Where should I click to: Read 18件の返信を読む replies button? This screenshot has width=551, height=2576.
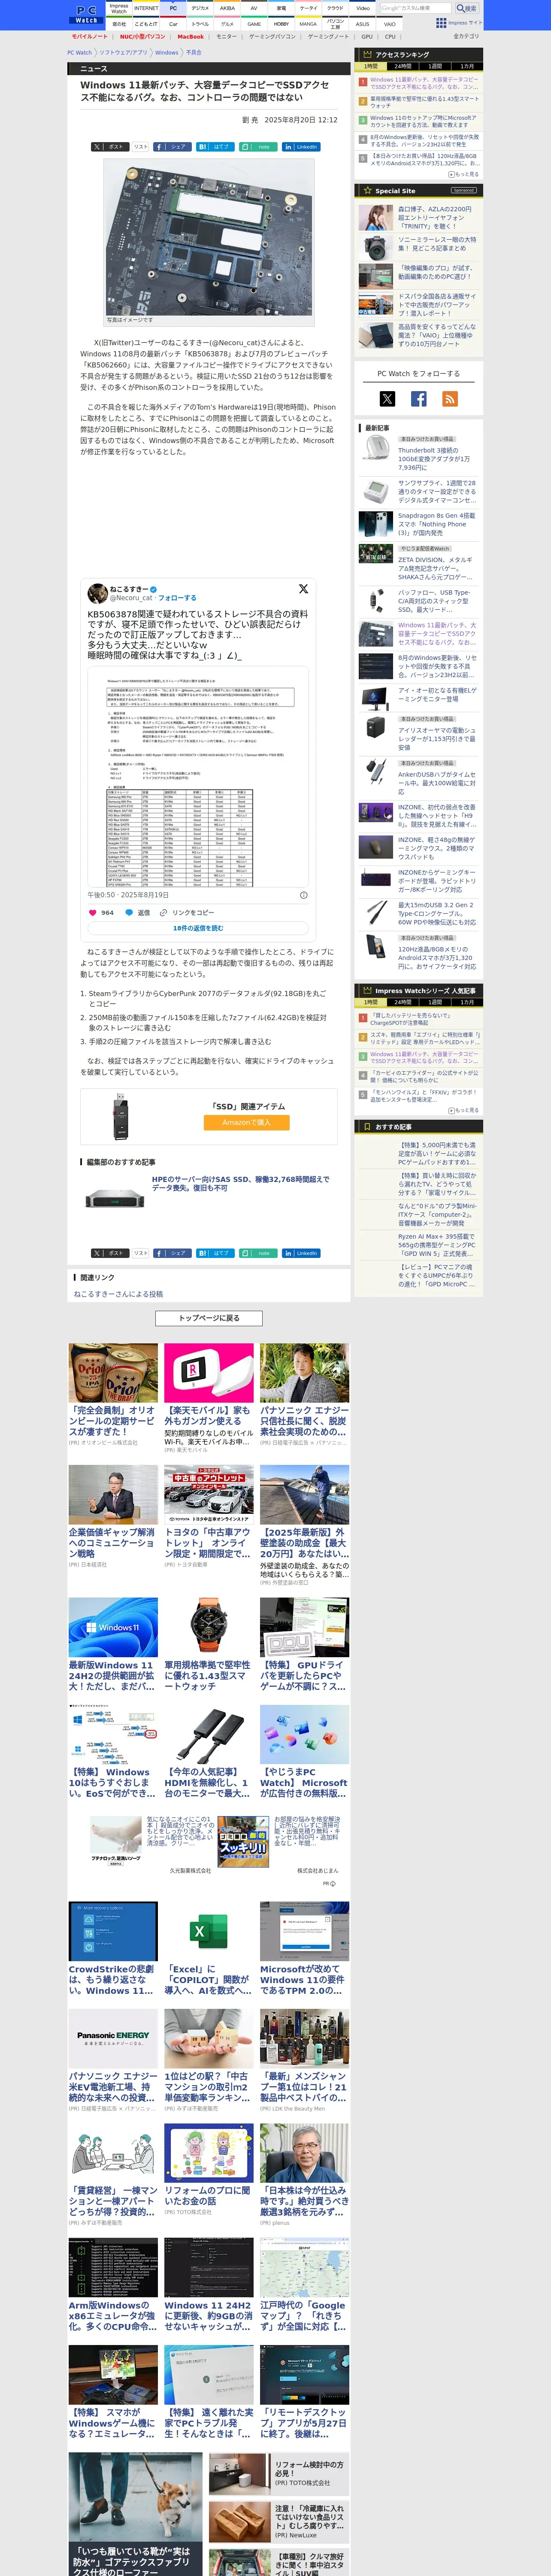198,928
